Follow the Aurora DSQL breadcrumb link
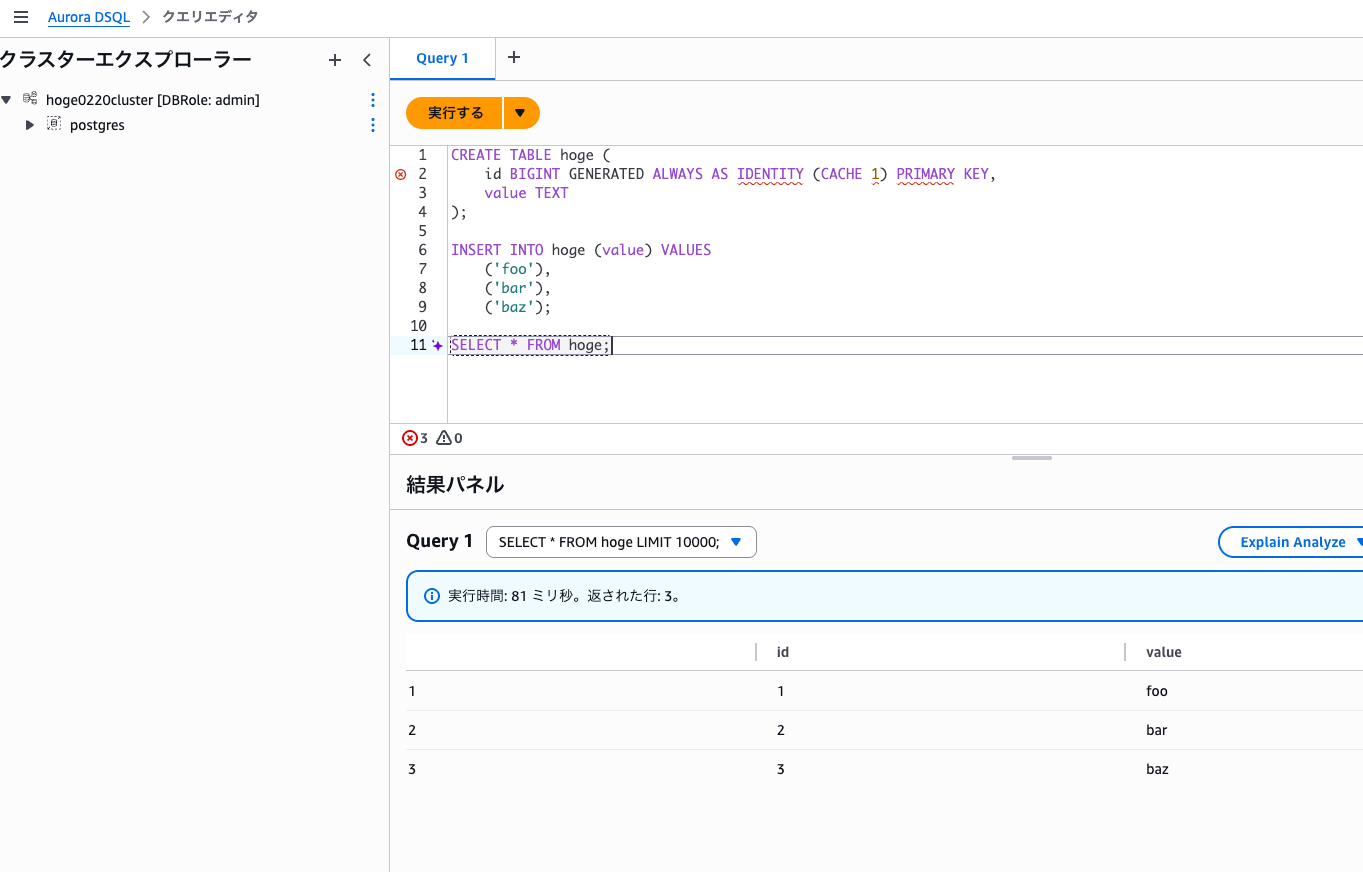Viewport: 1363px width, 872px height. pos(89,17)
